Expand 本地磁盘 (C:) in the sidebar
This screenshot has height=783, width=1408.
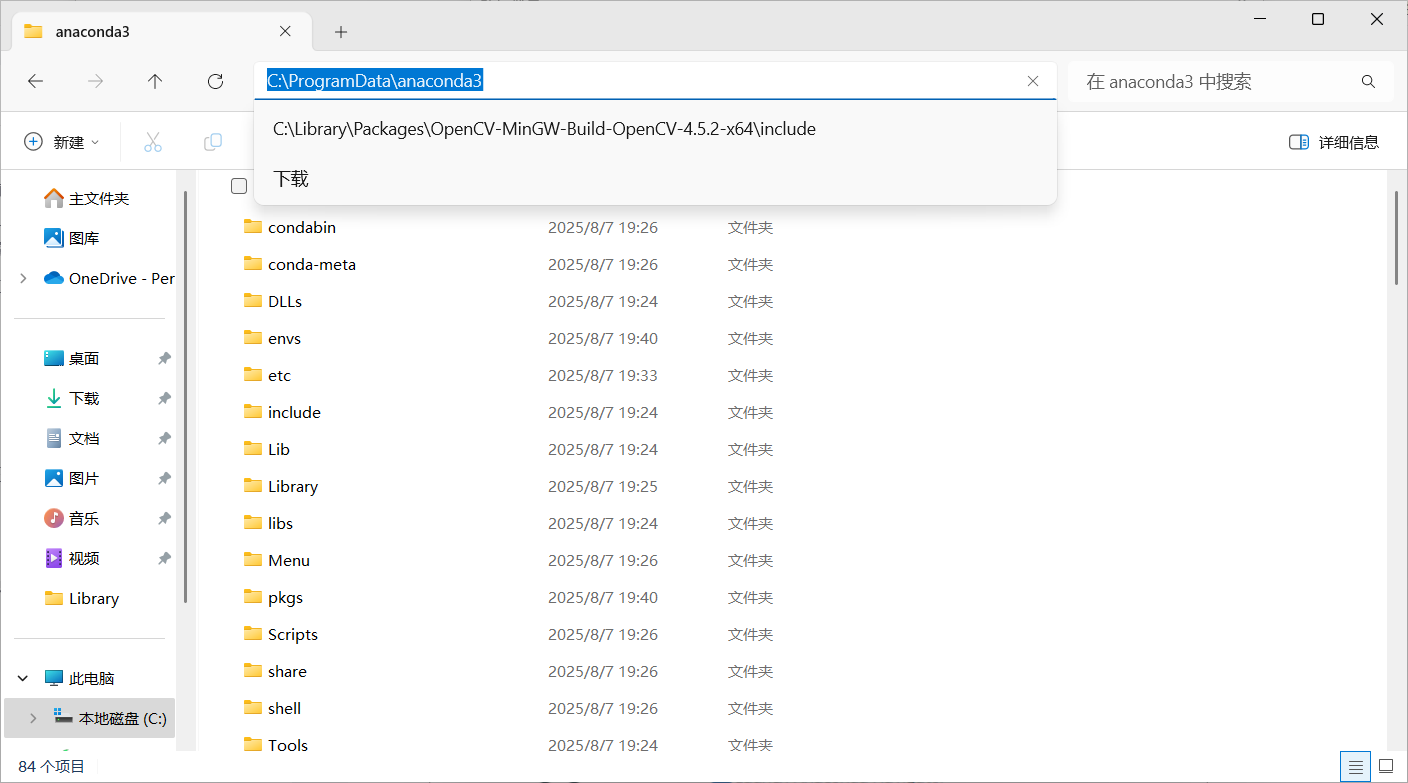tap(33, 717)
